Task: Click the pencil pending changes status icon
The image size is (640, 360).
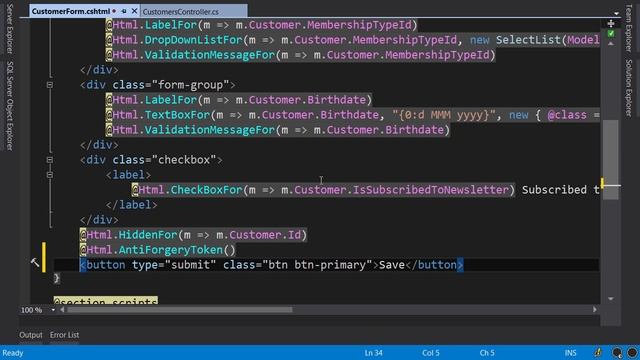Action: 598,352
